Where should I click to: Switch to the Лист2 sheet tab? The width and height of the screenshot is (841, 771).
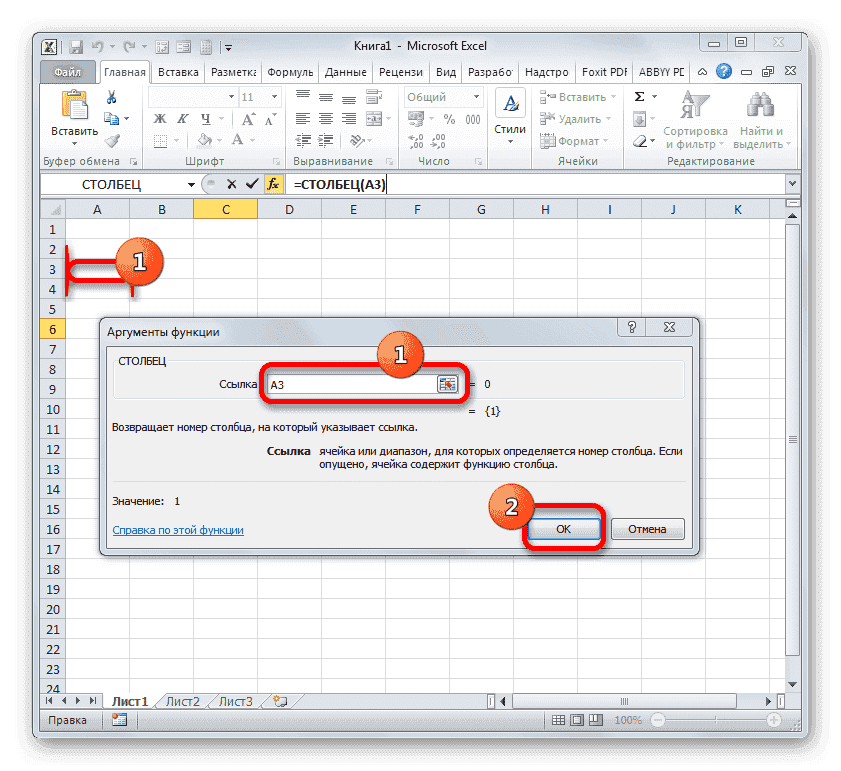click(182, 701)
